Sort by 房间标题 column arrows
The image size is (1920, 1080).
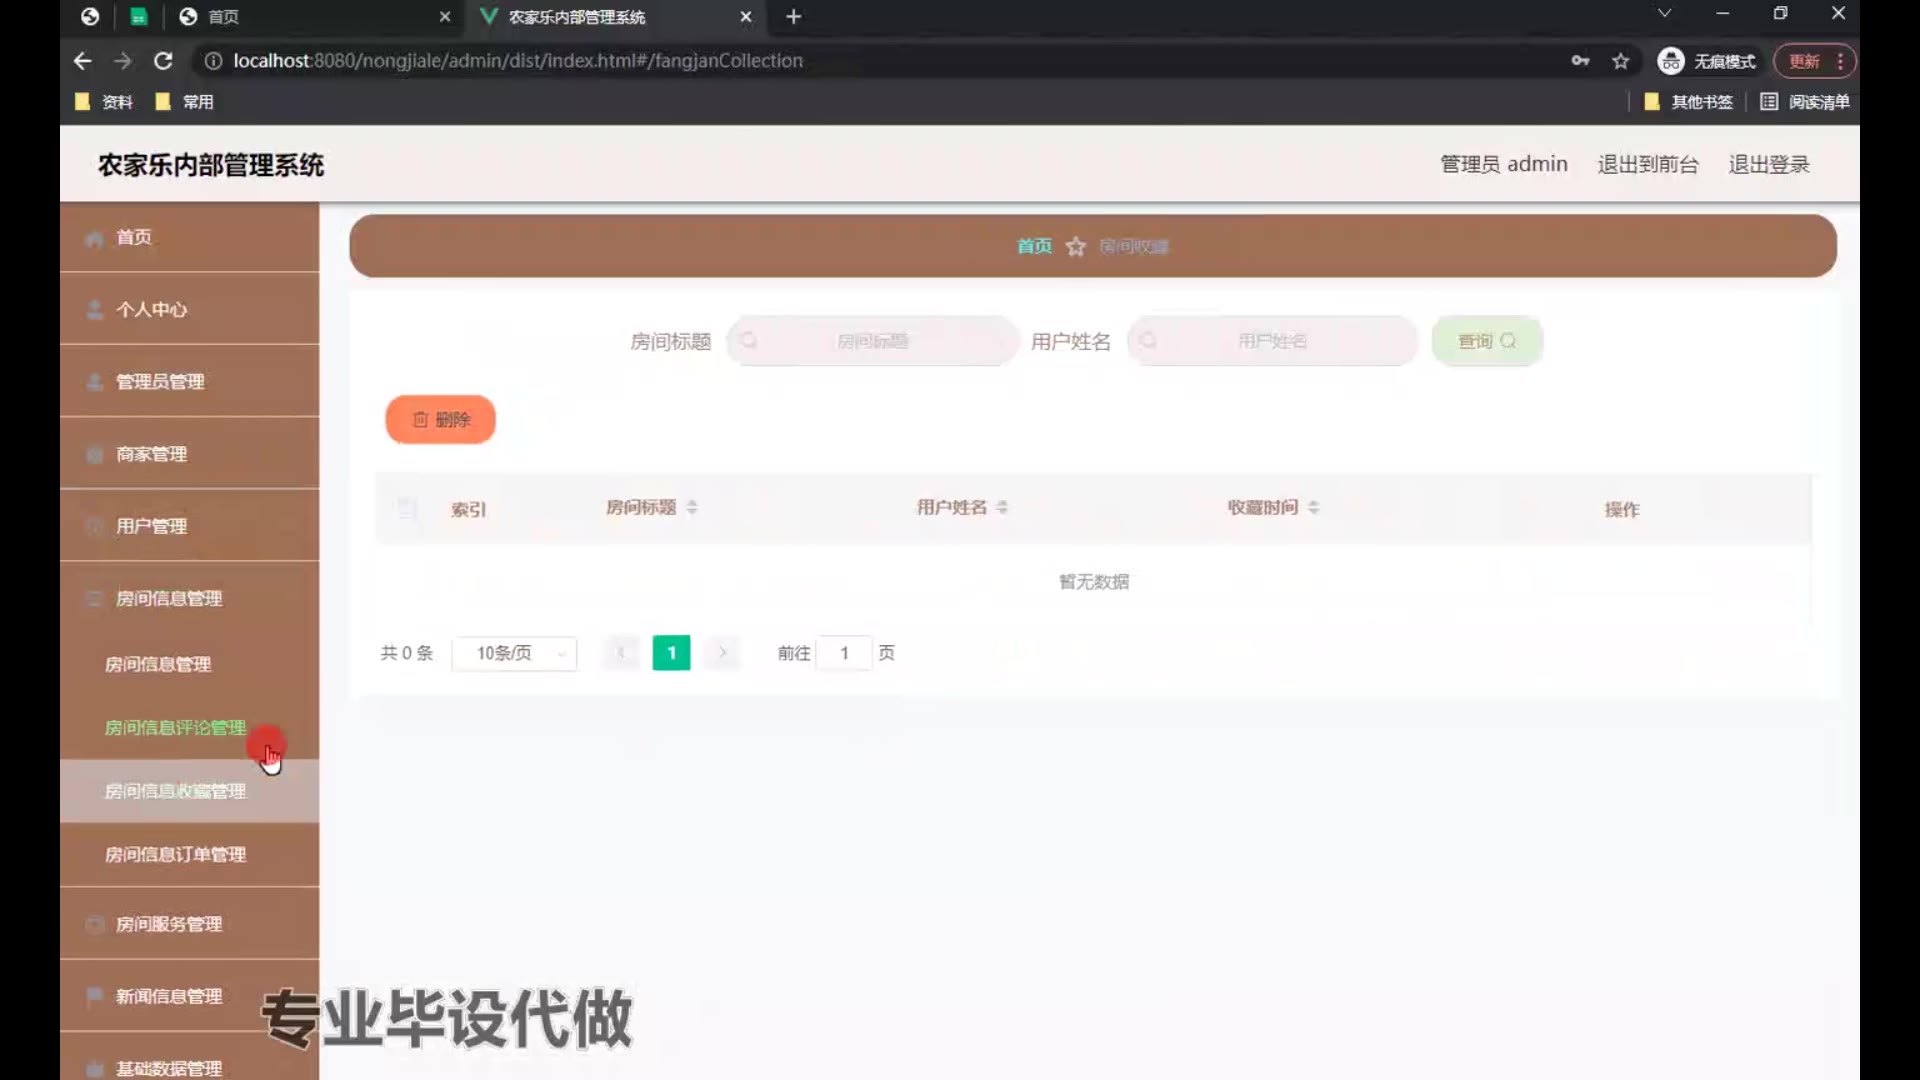pos(692,508)
